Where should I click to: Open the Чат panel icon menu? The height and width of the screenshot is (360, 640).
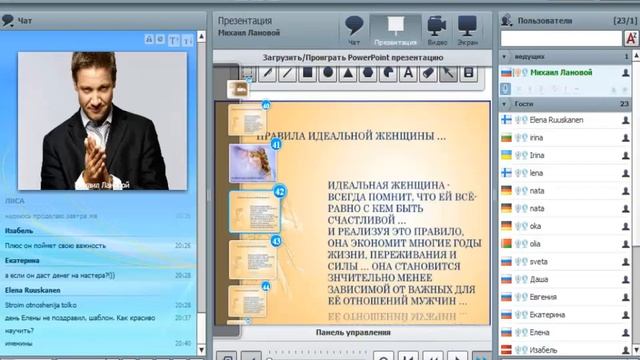coord(8,20)
